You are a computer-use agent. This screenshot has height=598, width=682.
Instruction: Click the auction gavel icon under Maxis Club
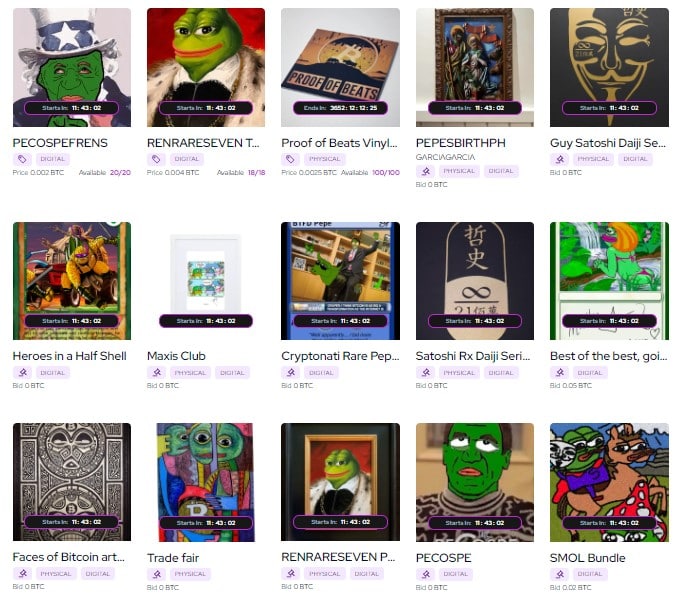(x=157, y=373)
